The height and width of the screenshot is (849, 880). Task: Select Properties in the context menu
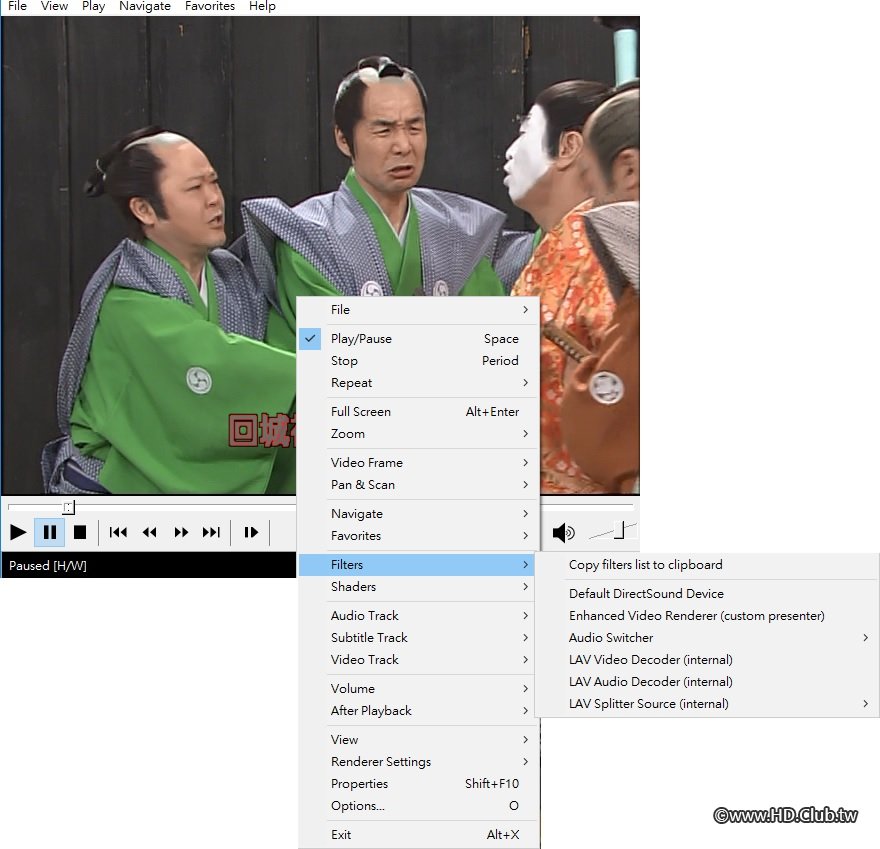click(x=418, y=784)
